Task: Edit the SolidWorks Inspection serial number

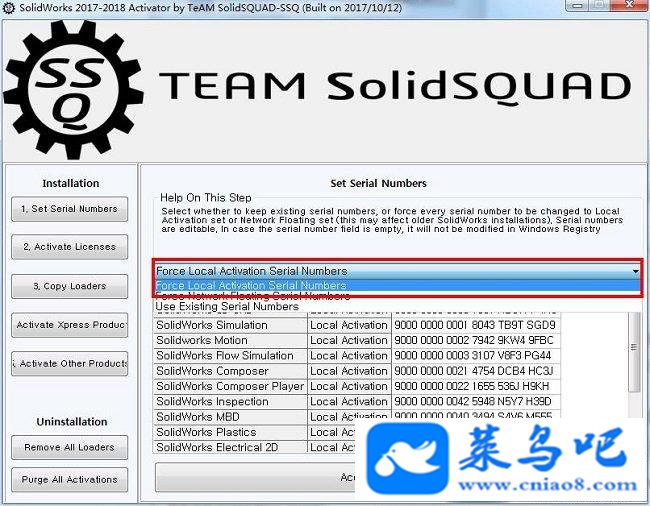Action: click(476, 402)
